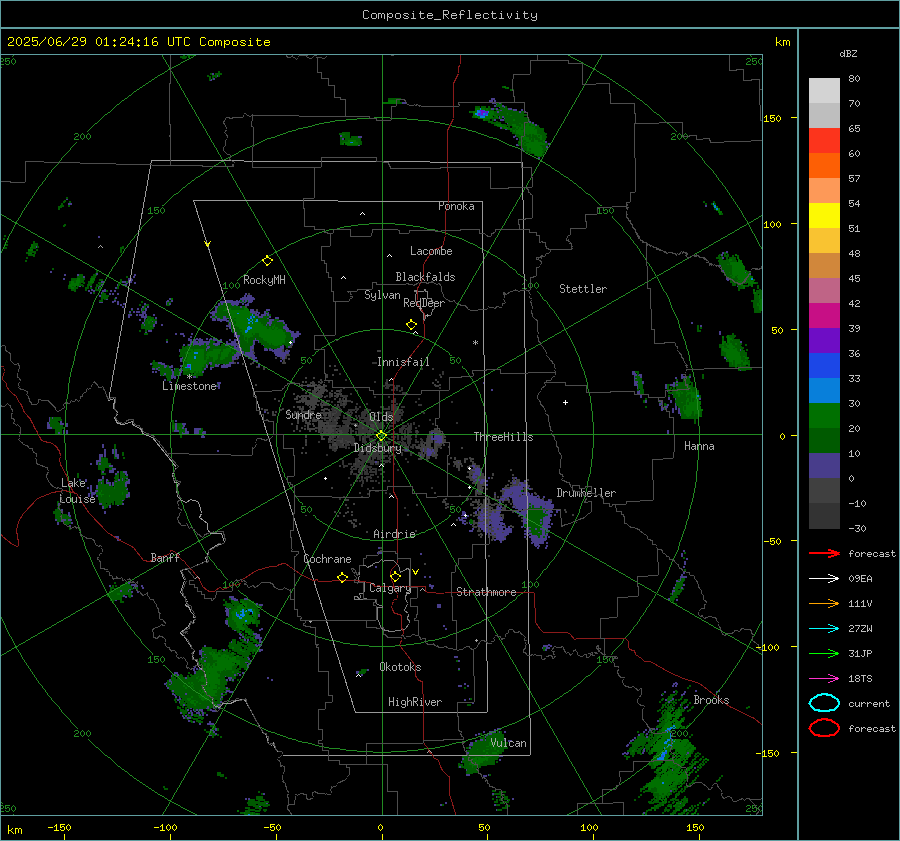Click the magenta 18TS arrow icon

click(824, 679)
